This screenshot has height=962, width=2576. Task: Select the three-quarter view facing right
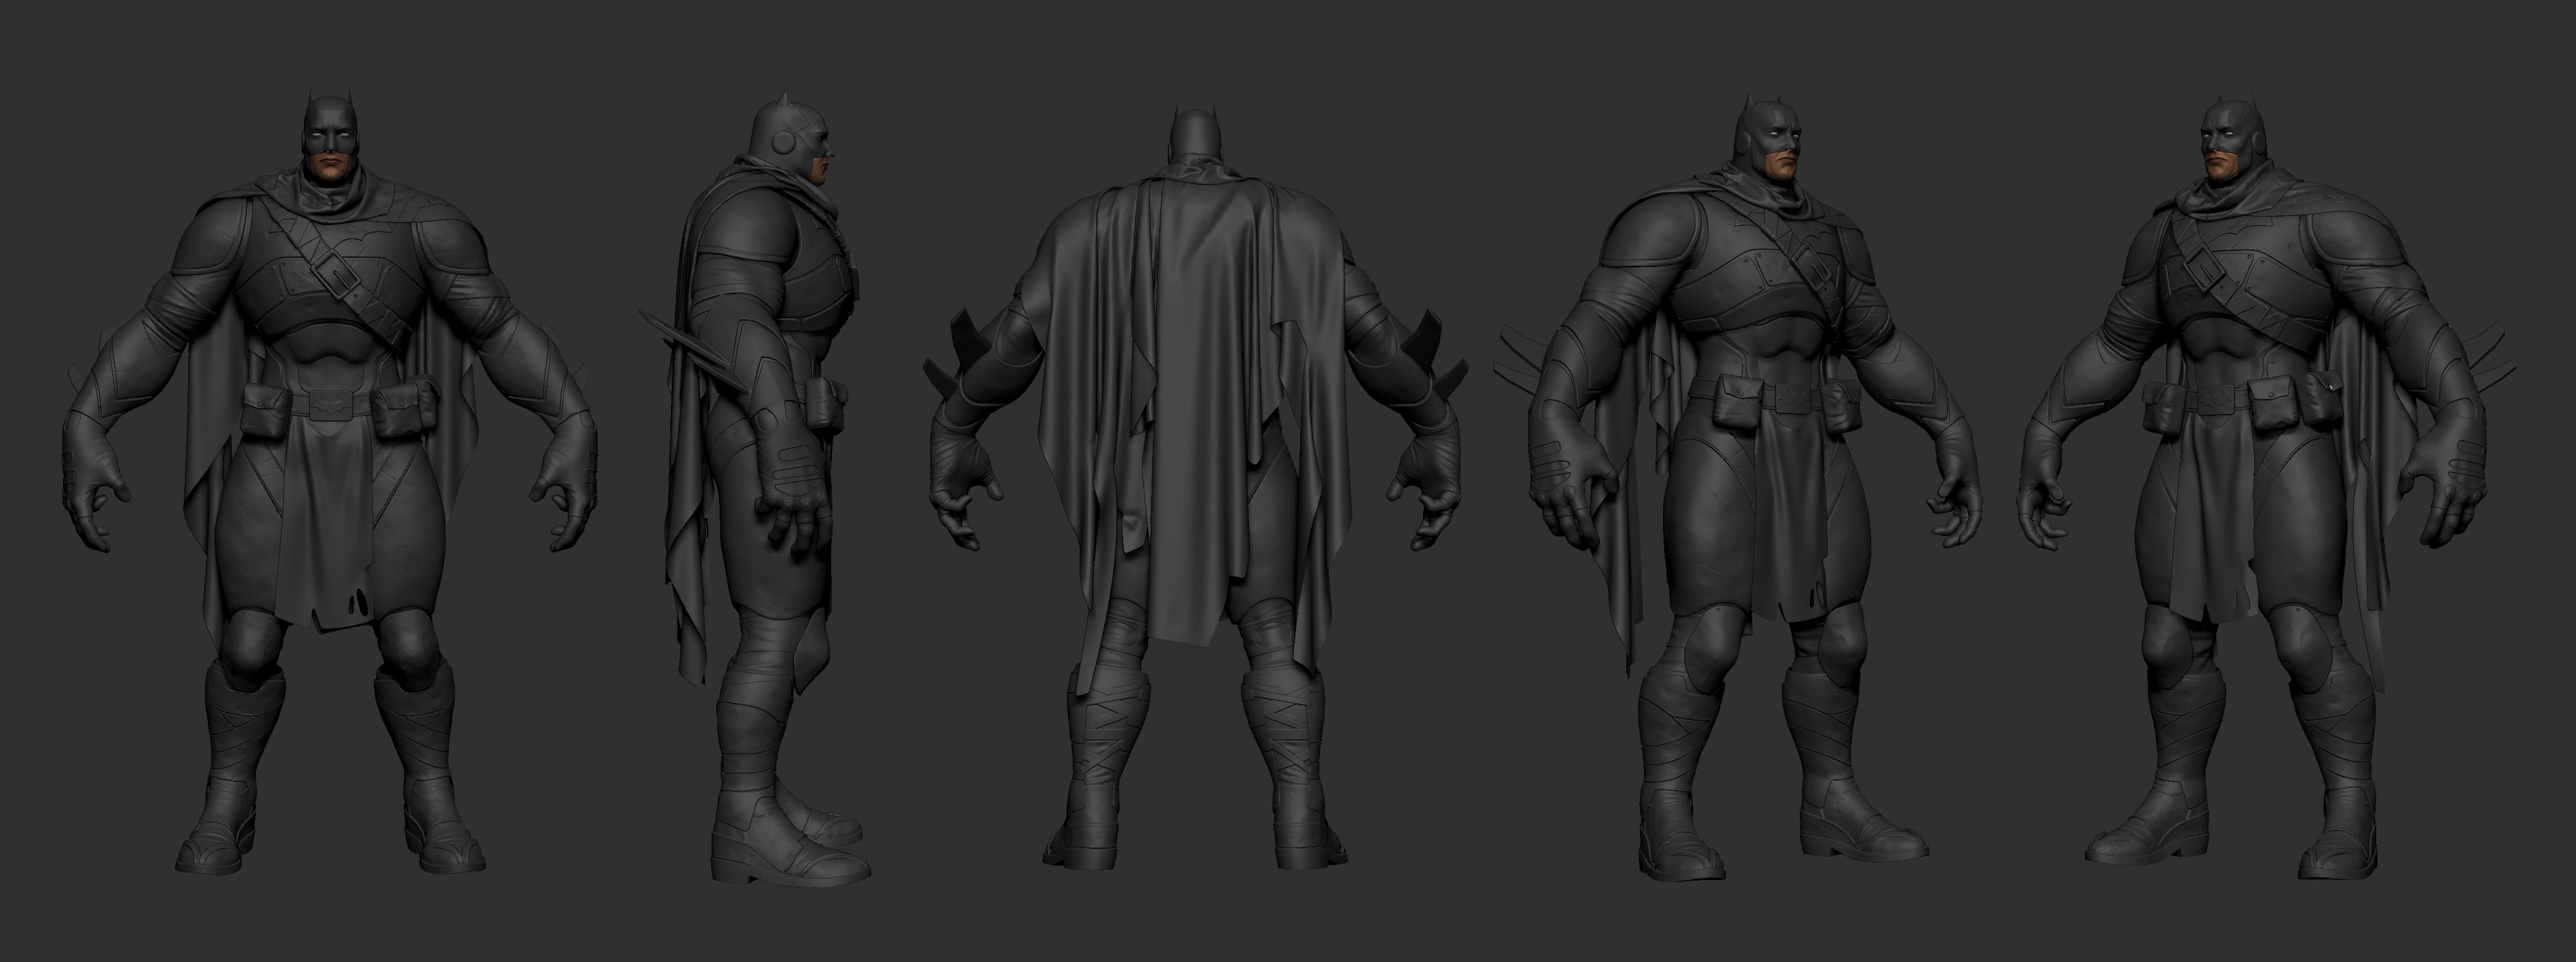point(1737,487)
